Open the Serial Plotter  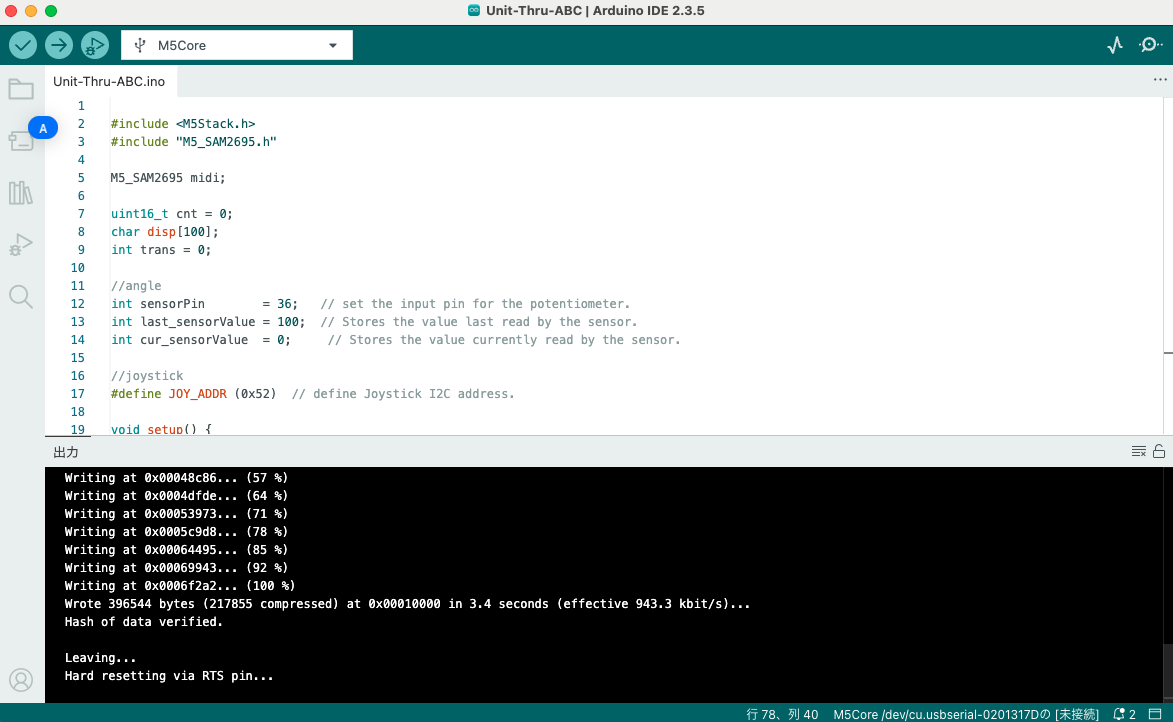[1115, 45]
